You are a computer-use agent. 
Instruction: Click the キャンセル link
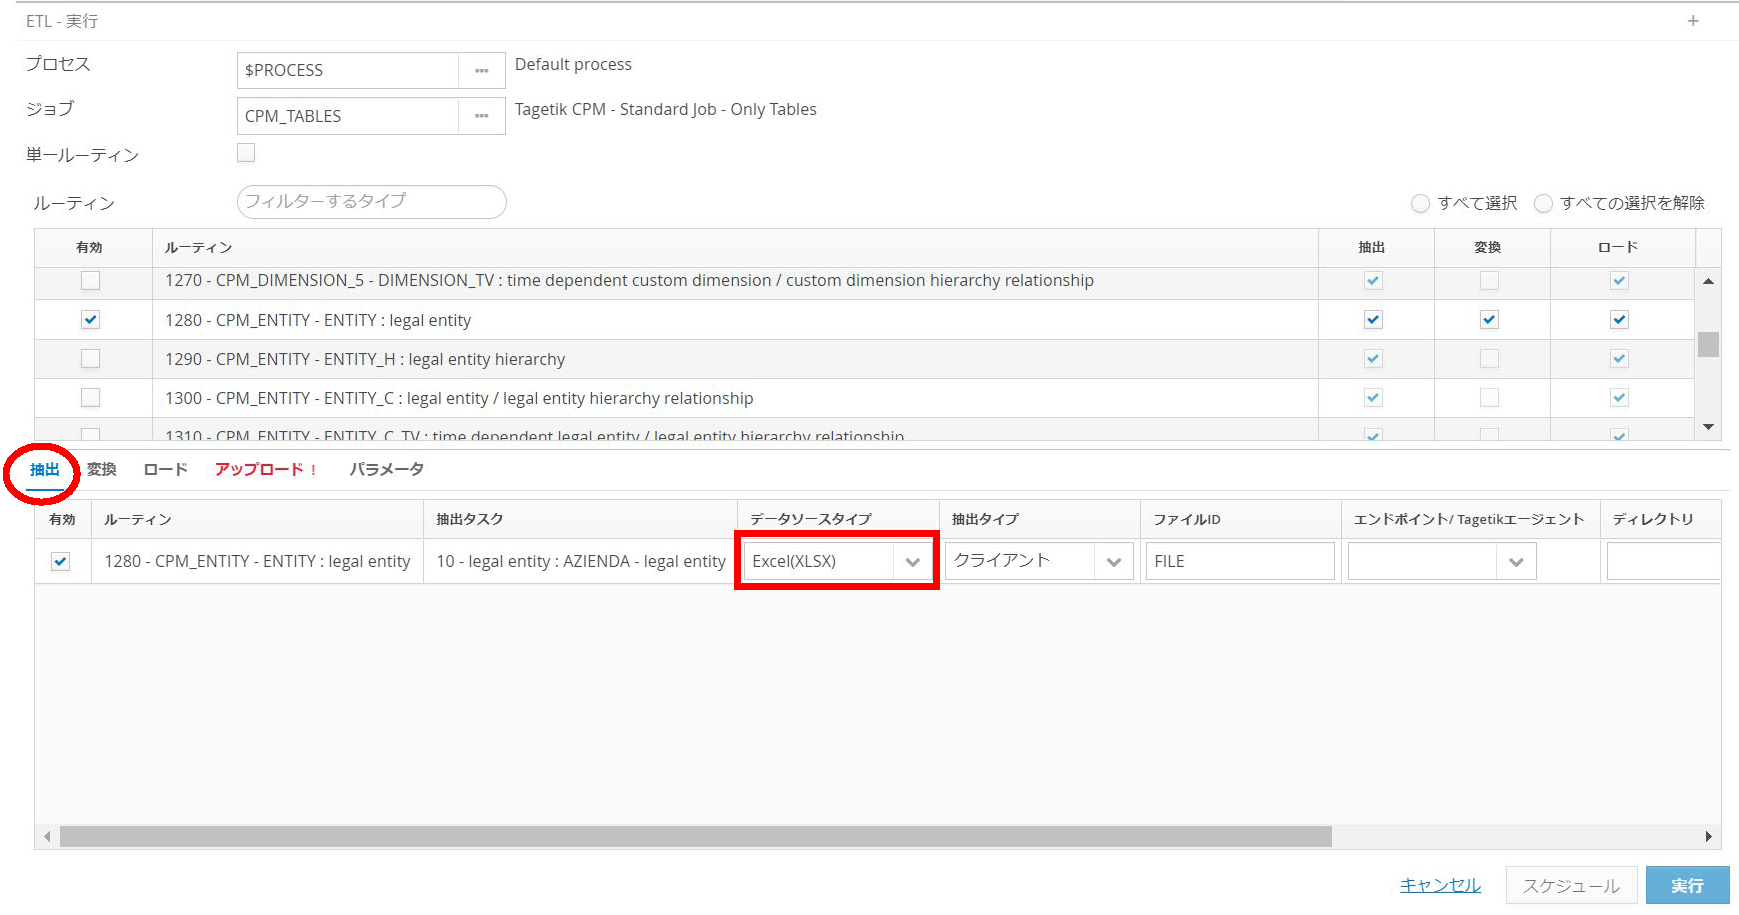point(1440,885)
